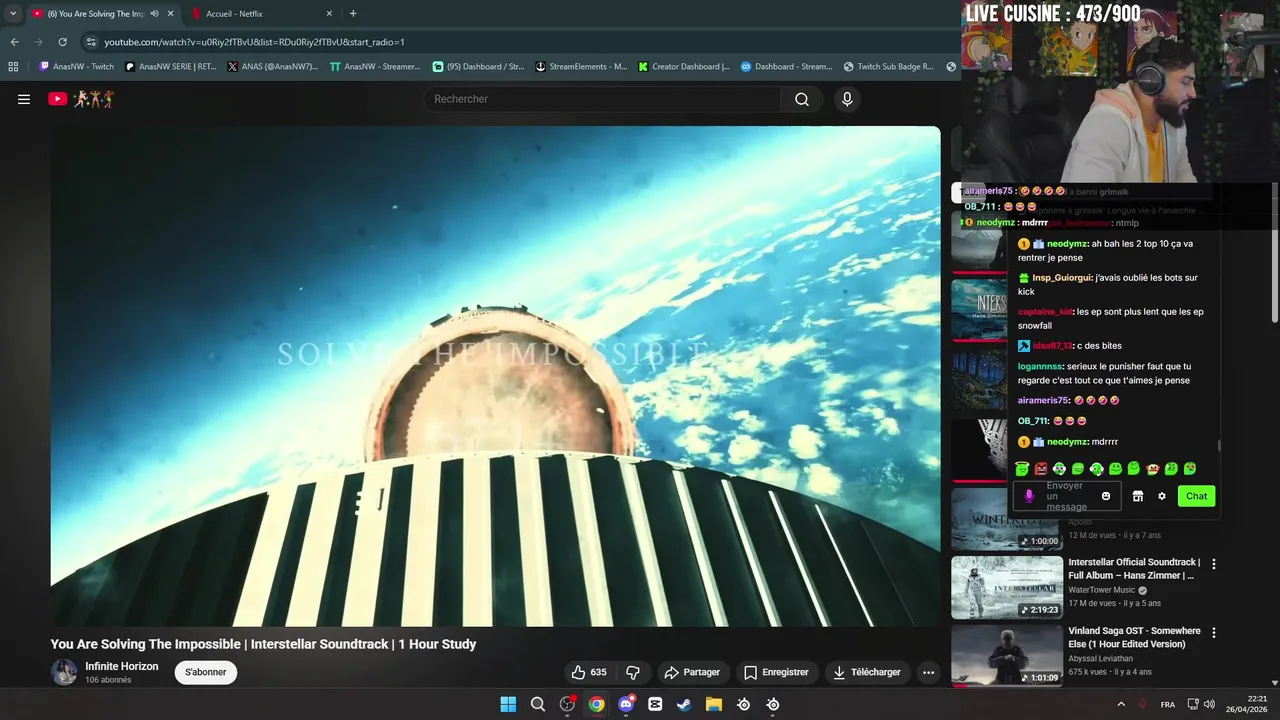Open the WaterTower Music channel
The width and height of the screenshot is (1280, 720).
(x=1102, y=590)
